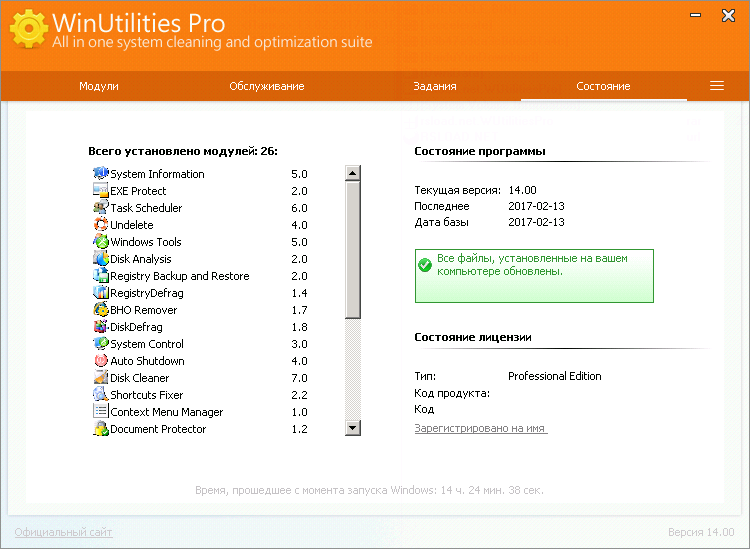
Task: Click the Undelete lifebuoy icon
Action: point(100,224)
